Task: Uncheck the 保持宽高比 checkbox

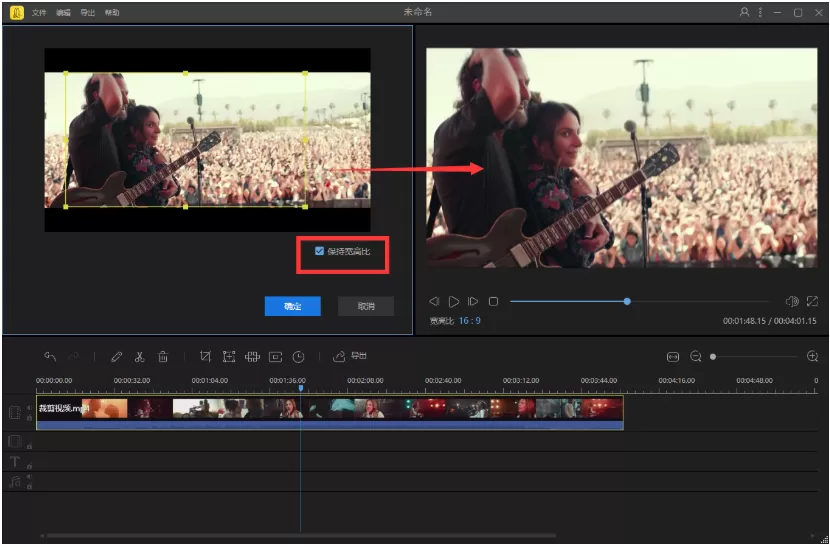Action: [x=319, y=251]
